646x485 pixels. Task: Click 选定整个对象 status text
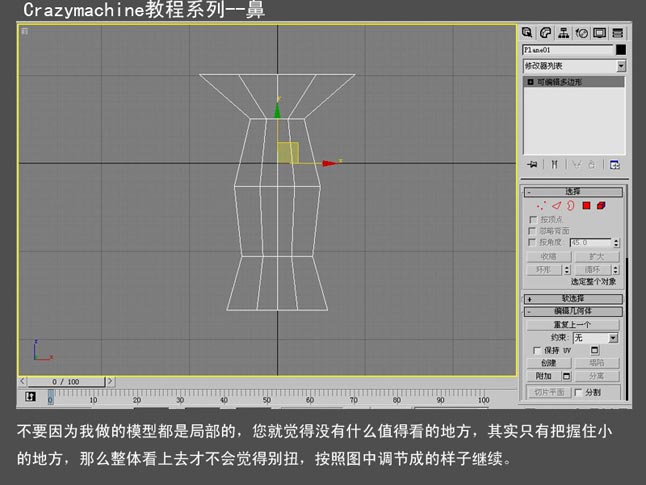coord(593,282)
